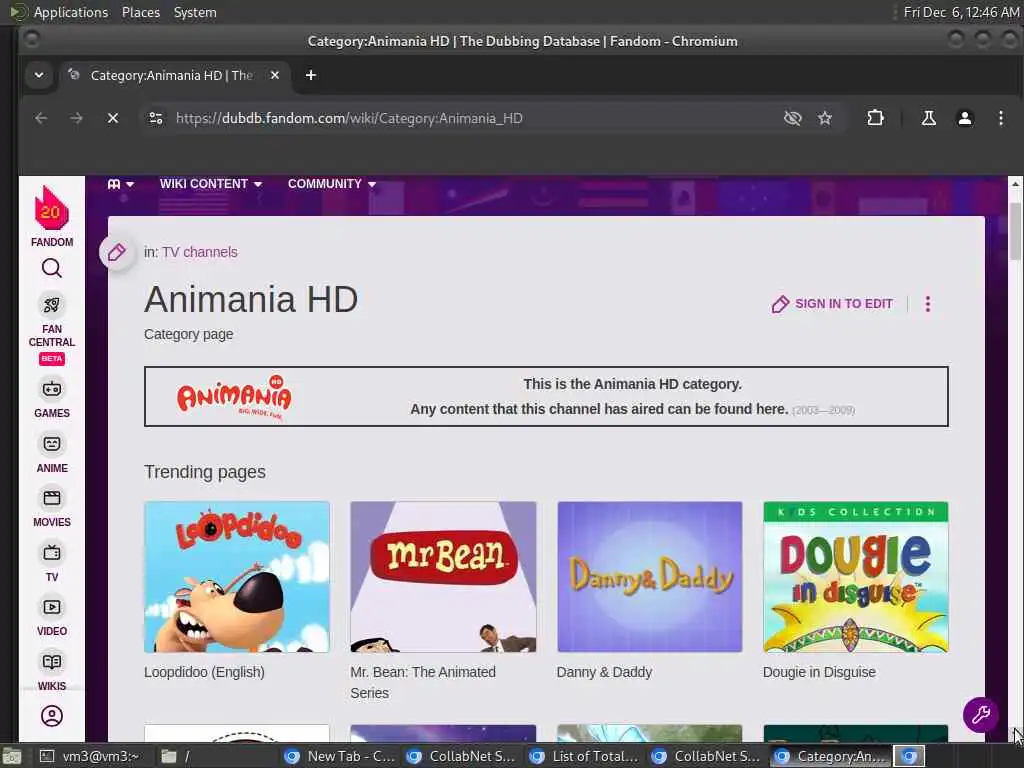Open Fan Central rocket icon
Viewport: 1024px width, 768px height.
tap(52, 305)
